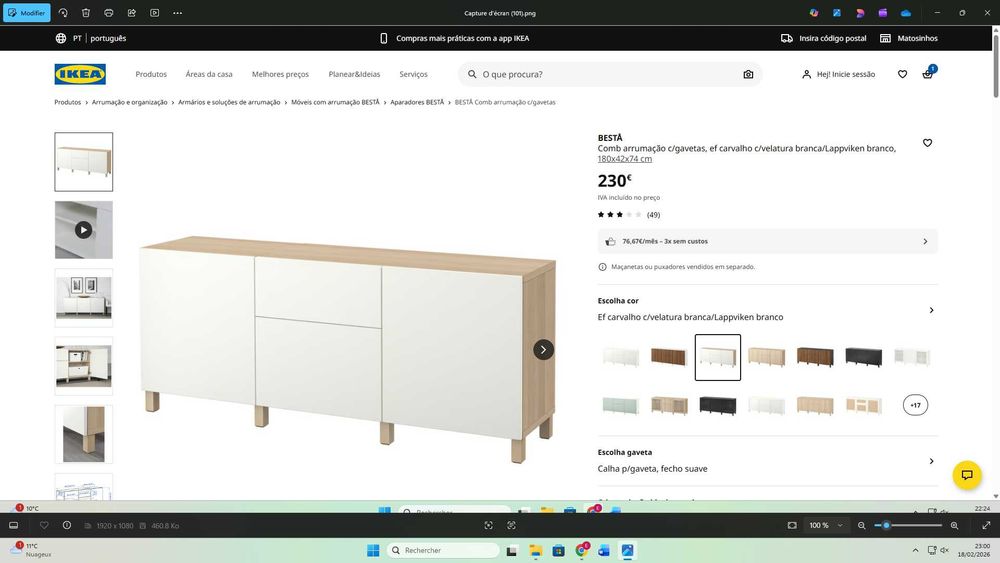
Task: Print the image using printer icon
Action: [108, 13]
